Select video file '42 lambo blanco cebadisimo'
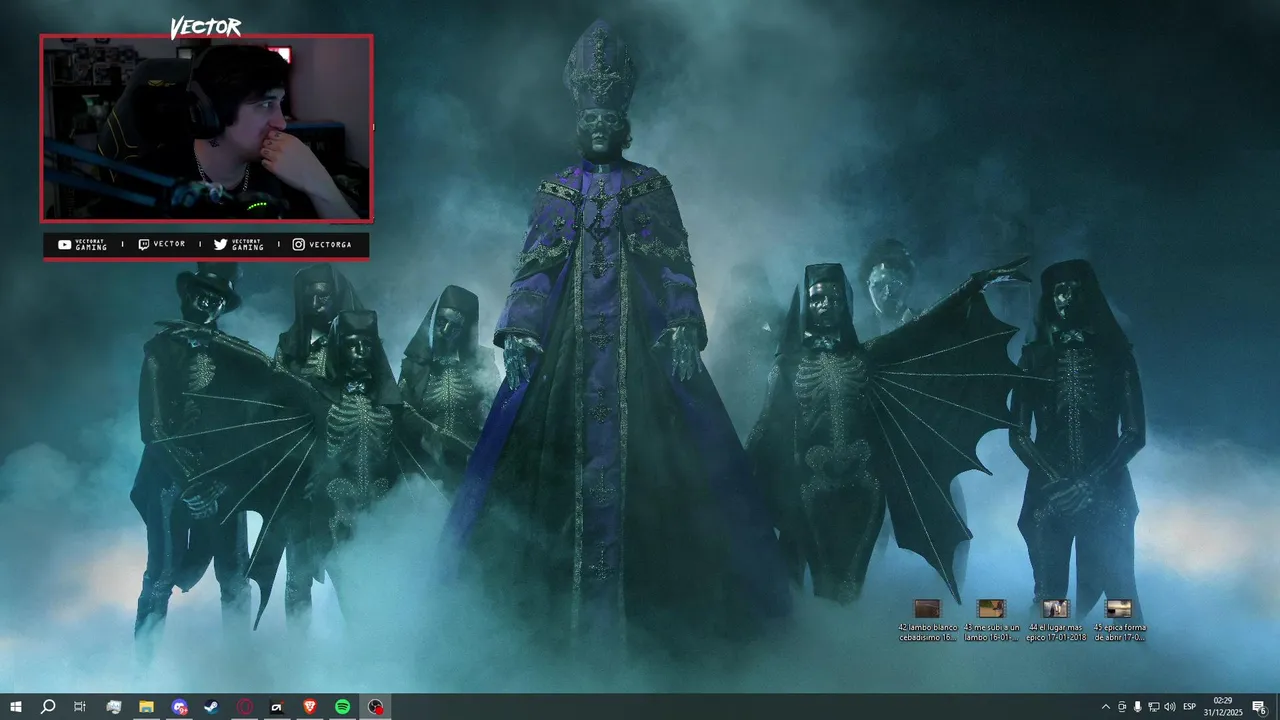This screenshot has height=720, width=1280. (928, 620)
